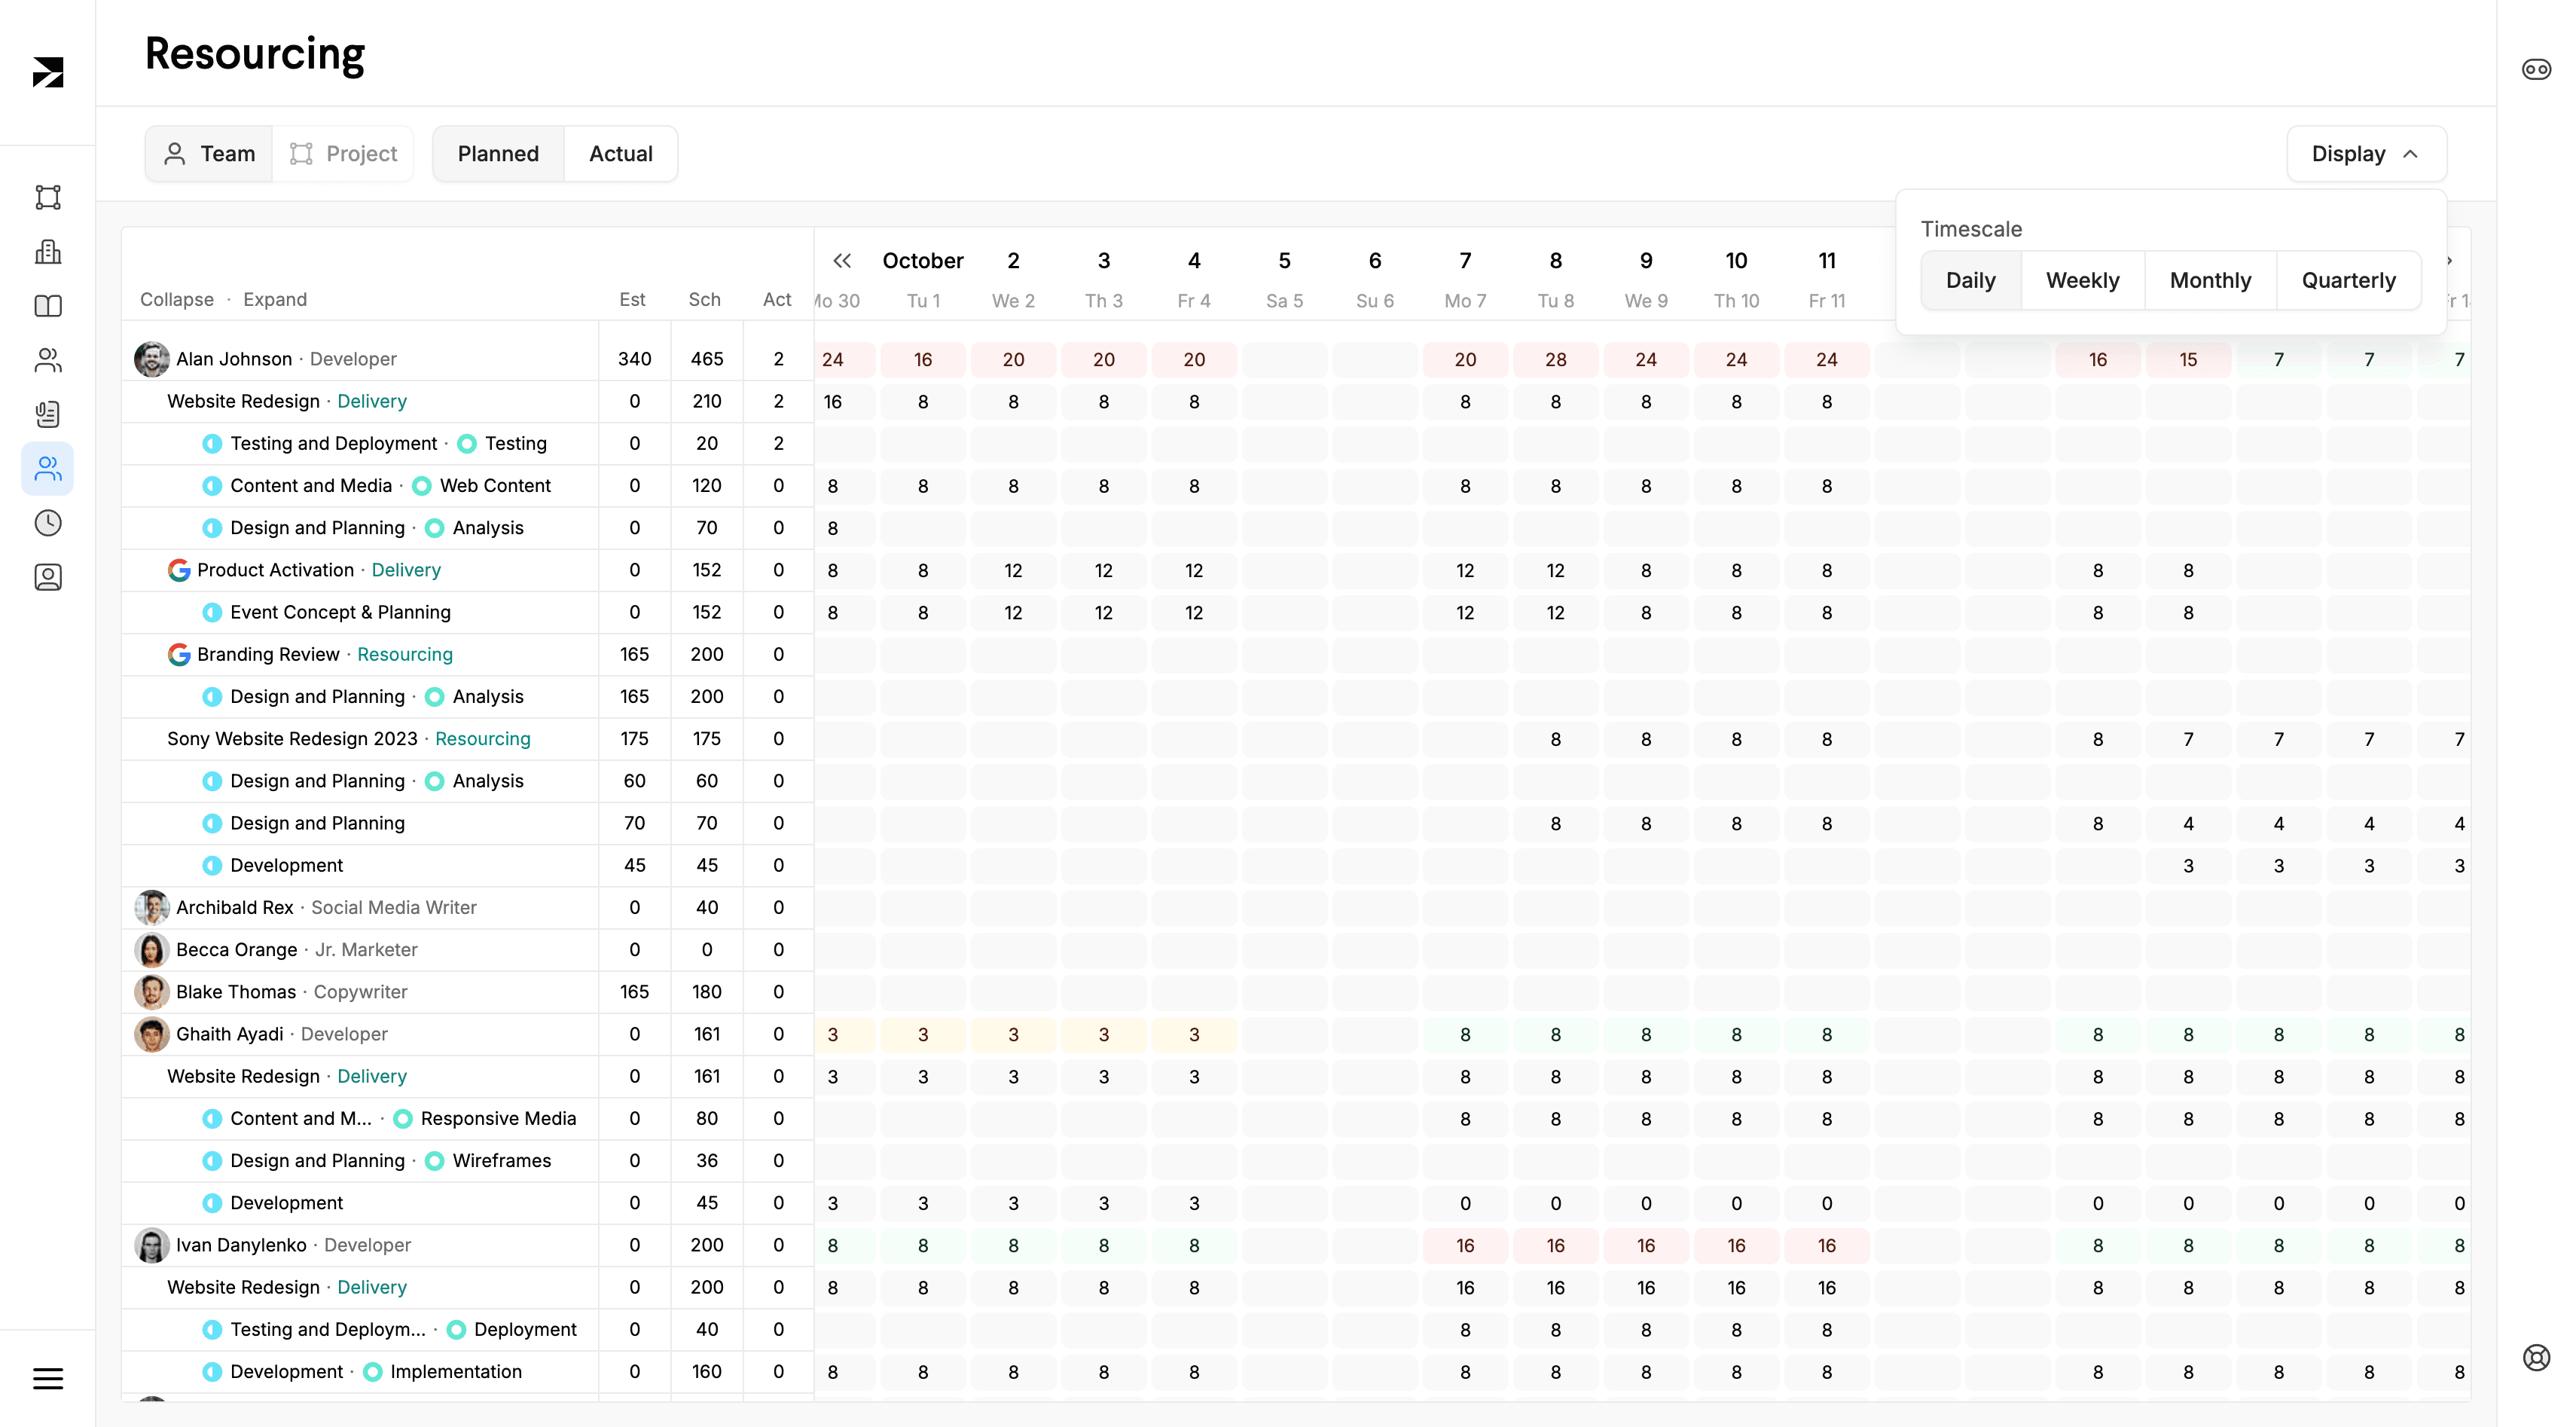Open the people contacts icon in sidebar
The image size is (2576, 1427).
click(48, 360)
